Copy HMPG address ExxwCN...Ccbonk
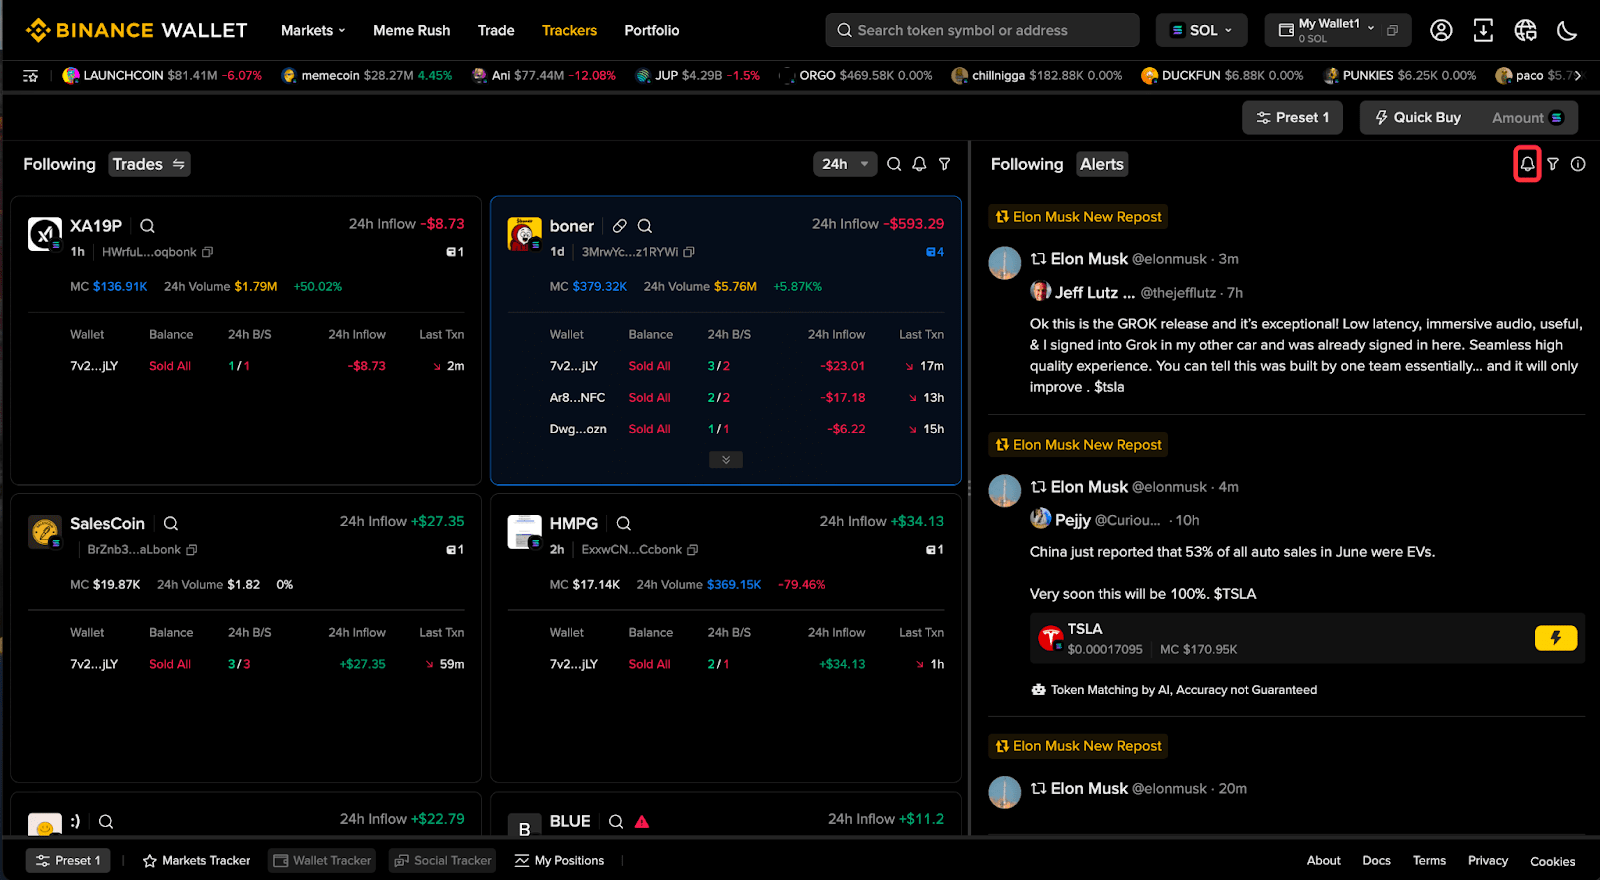 [693, 549]
